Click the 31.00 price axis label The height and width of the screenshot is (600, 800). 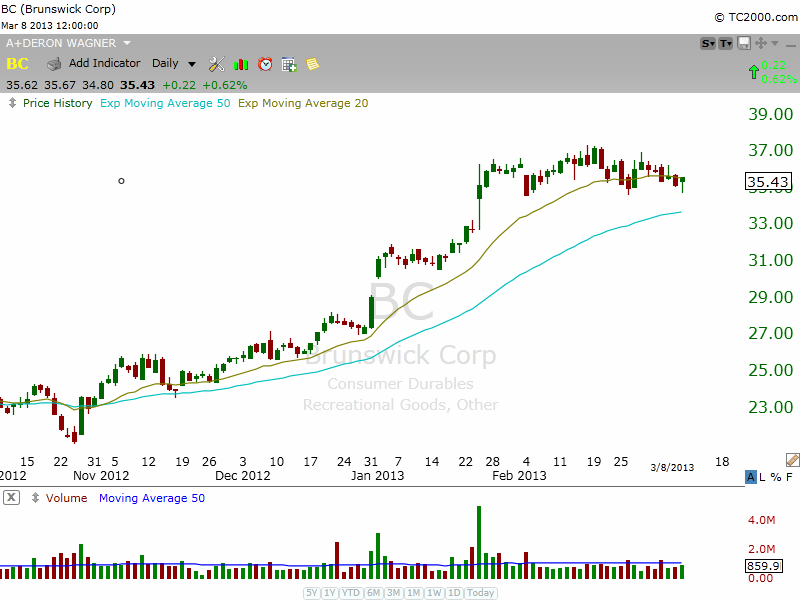click(x=770, y=260)
